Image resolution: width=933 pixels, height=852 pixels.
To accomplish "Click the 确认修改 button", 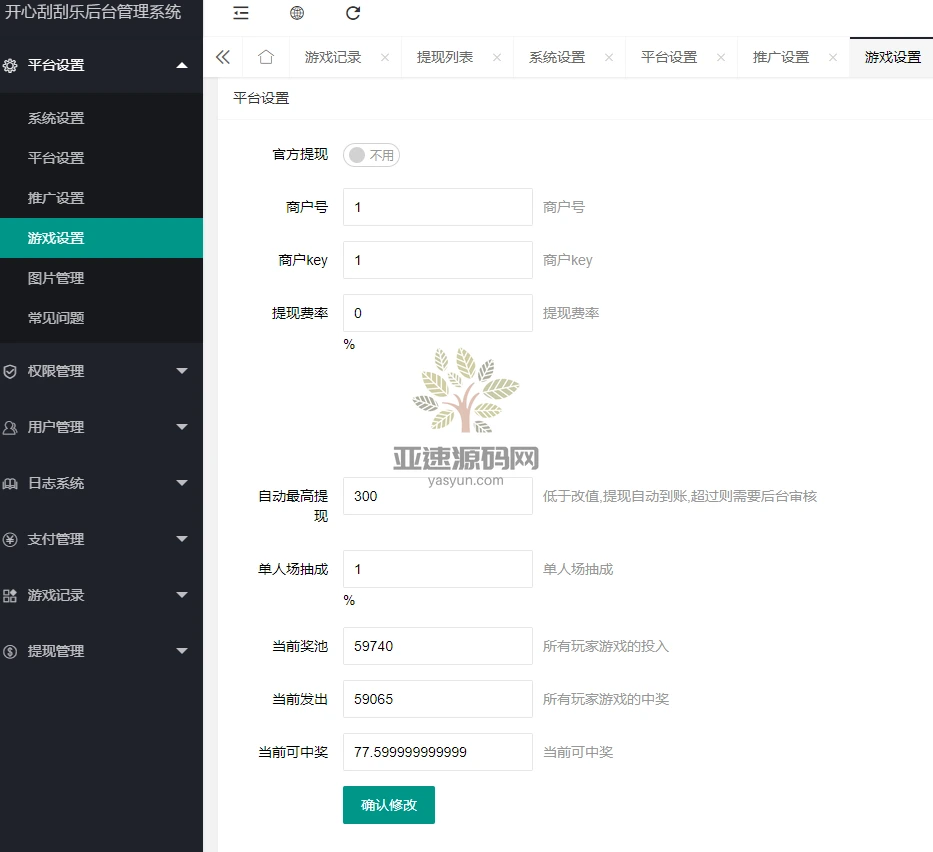I will click(388, 804).
